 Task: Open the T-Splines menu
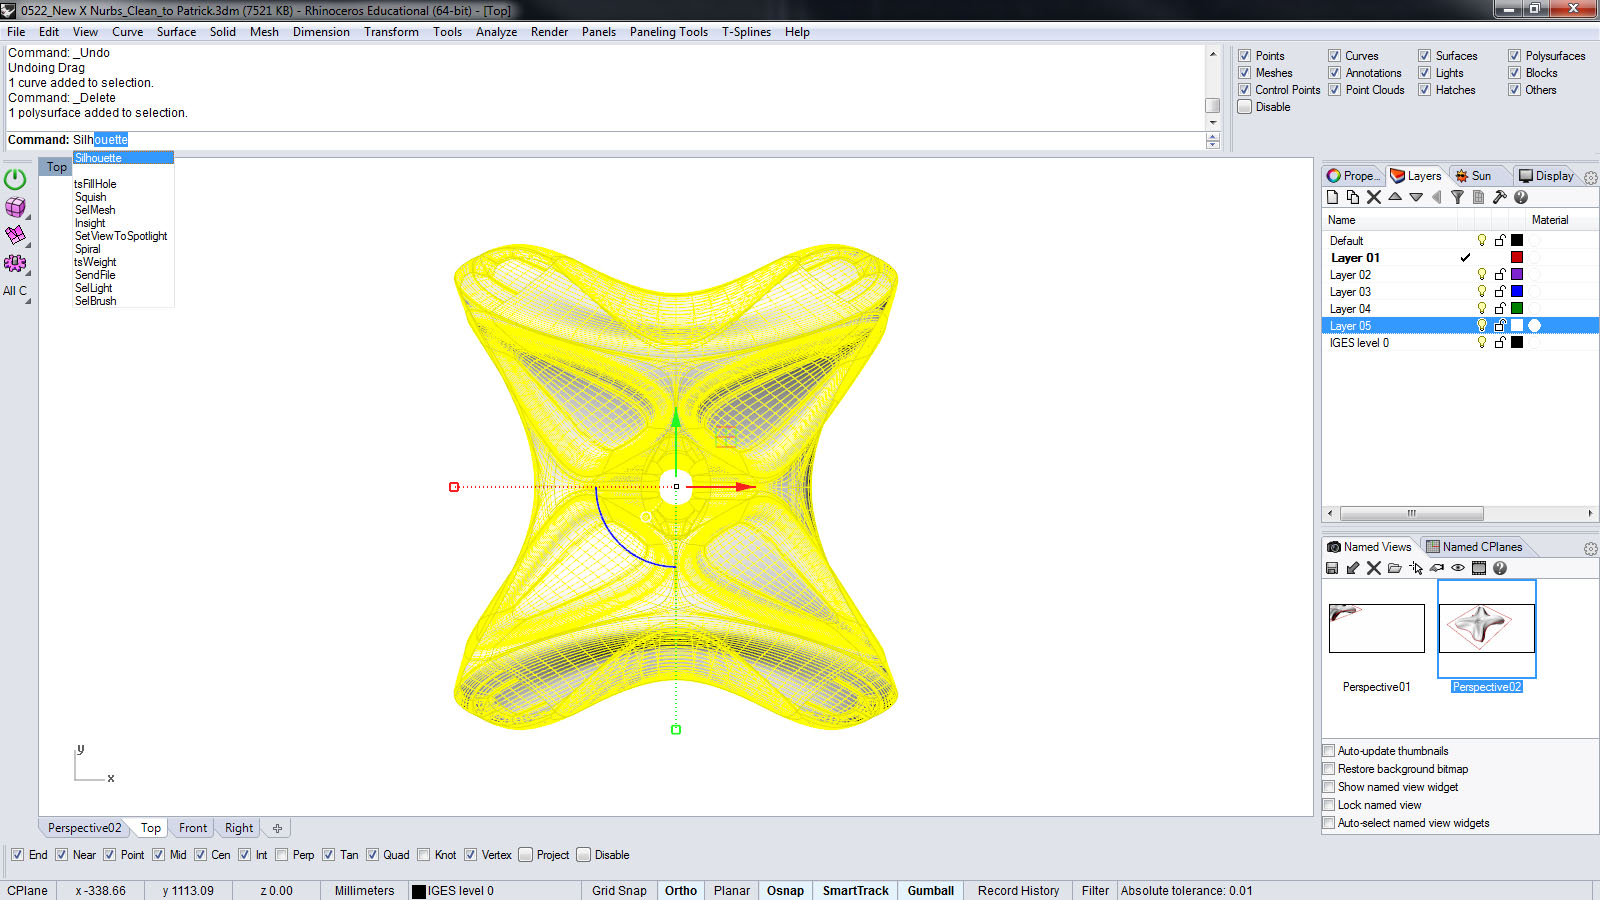click(x=746, y=32)
